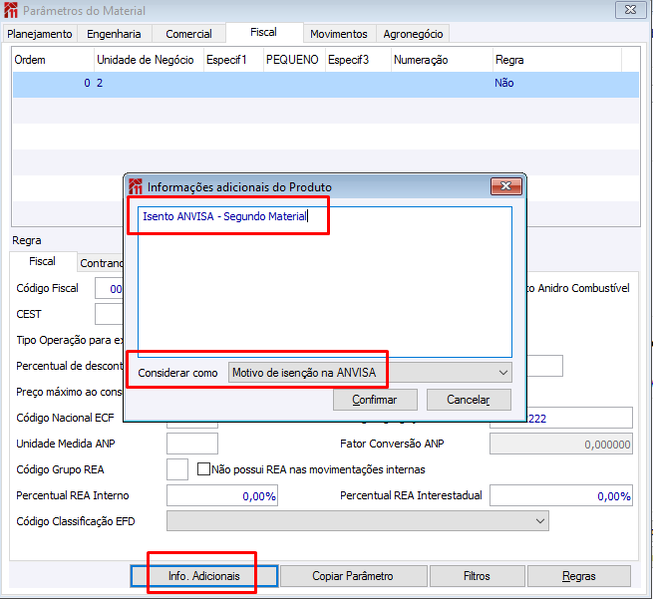This screenshot has width=653, height=599.
Task: Click the app icon in Parâmetros do Material title bar
Action: click(11, 10)
